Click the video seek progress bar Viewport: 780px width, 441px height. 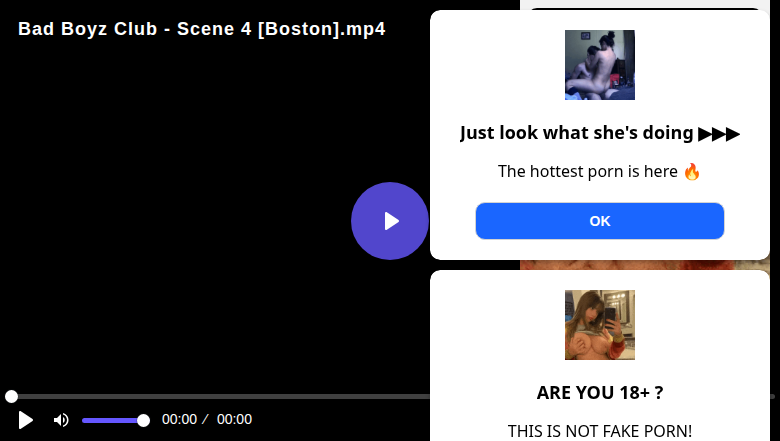click(x=220, y=397)
